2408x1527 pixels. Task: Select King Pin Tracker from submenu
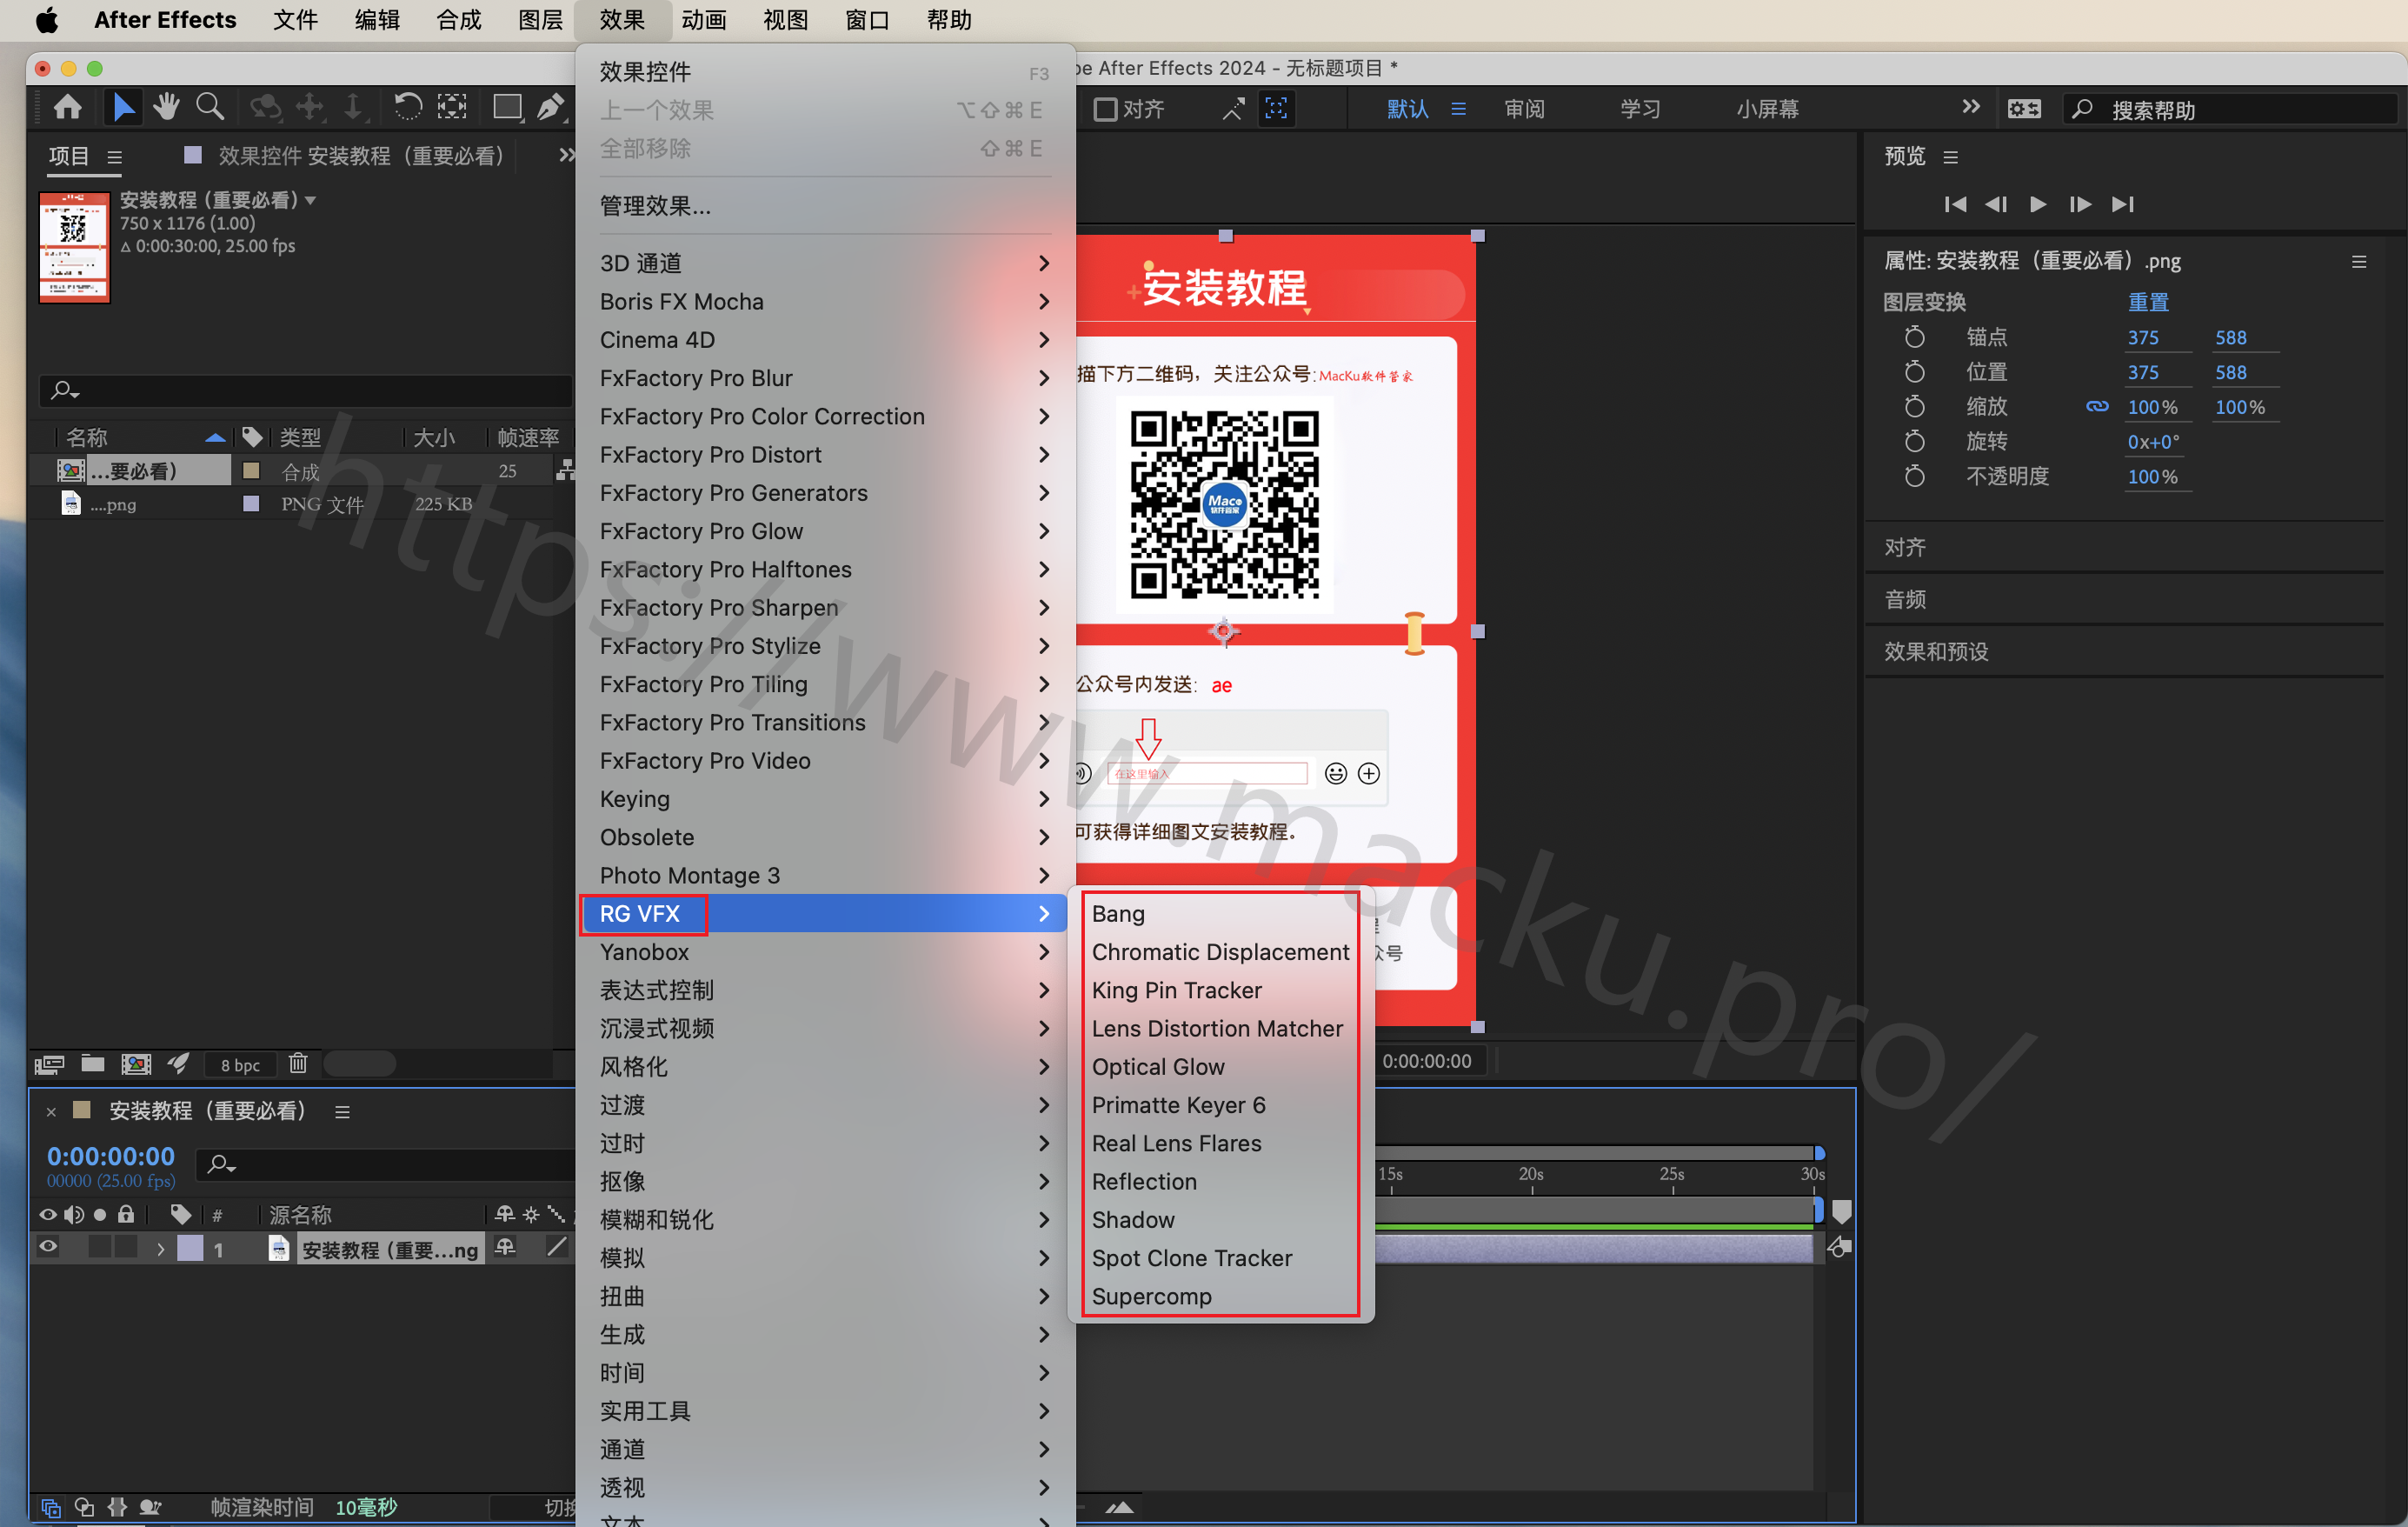tap(1220, 990)
